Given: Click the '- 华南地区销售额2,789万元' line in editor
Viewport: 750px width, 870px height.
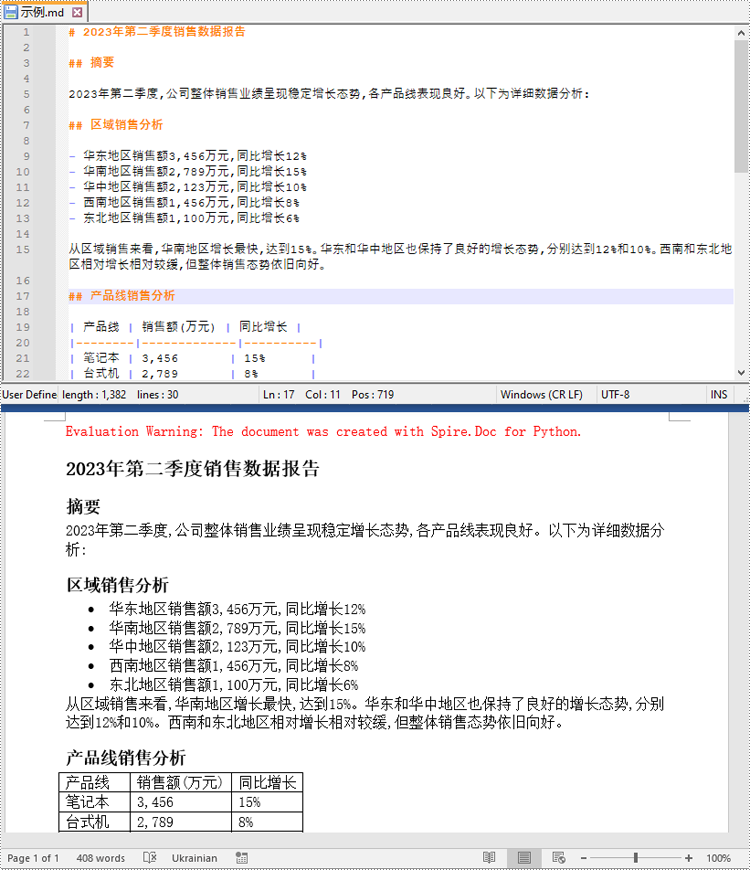Looking at the screenshot, I should point(188,171).
